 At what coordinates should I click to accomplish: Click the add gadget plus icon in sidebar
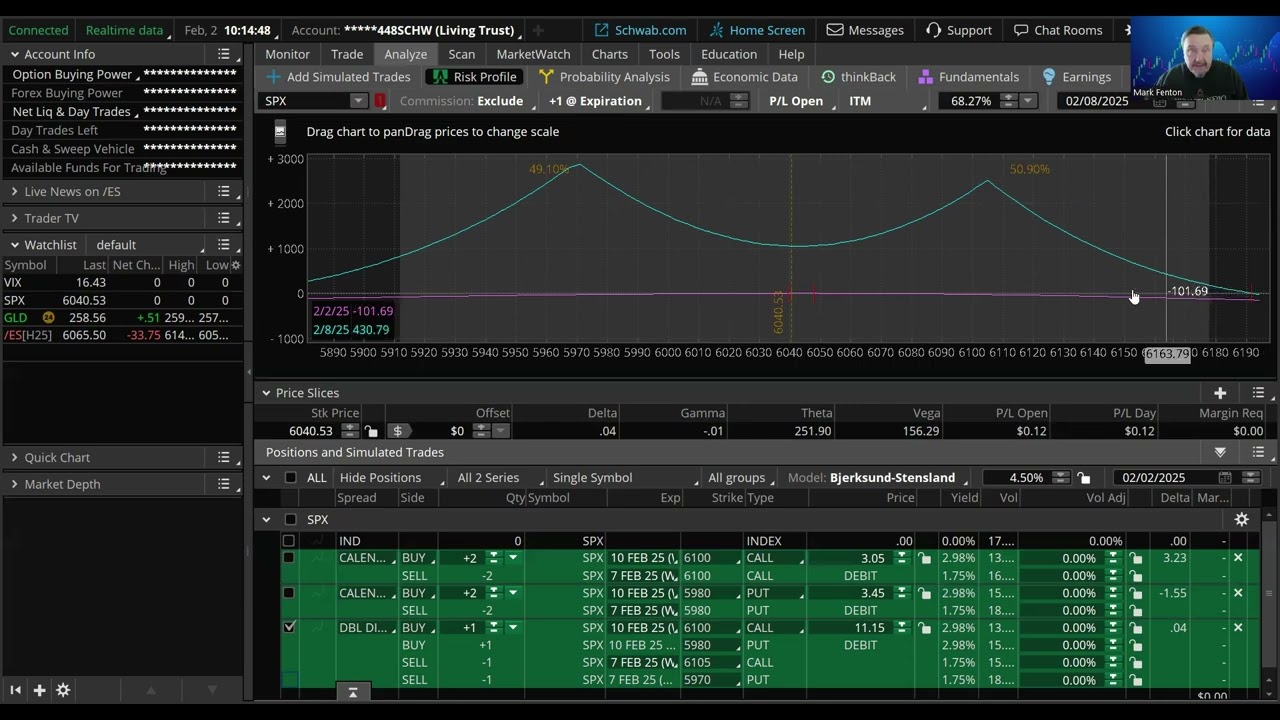coord(39,690)
